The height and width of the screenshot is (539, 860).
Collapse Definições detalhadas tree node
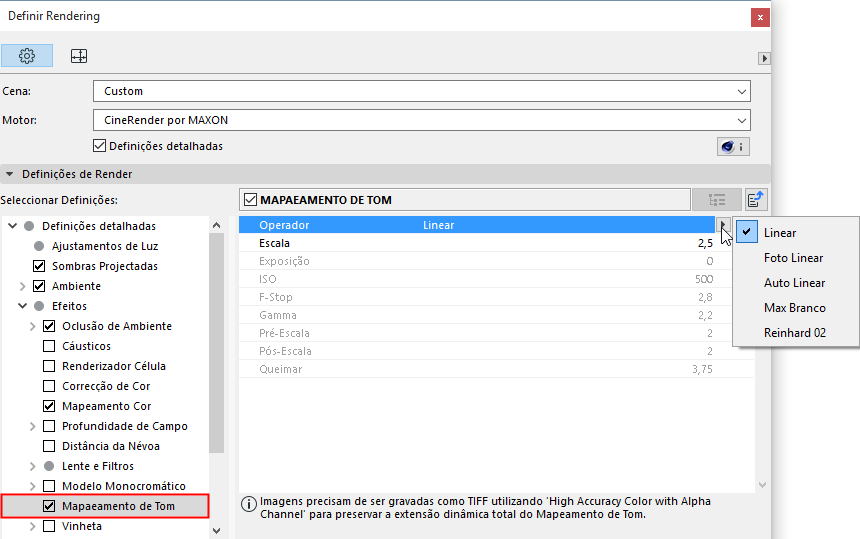click(13, 226)
